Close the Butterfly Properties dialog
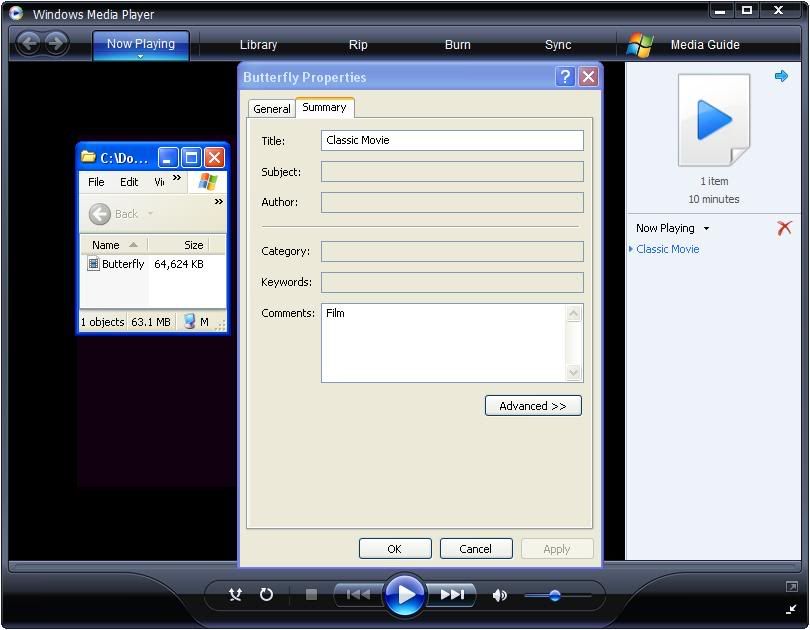The height and width of the screenshot is (630, 810). coord(588,77)
